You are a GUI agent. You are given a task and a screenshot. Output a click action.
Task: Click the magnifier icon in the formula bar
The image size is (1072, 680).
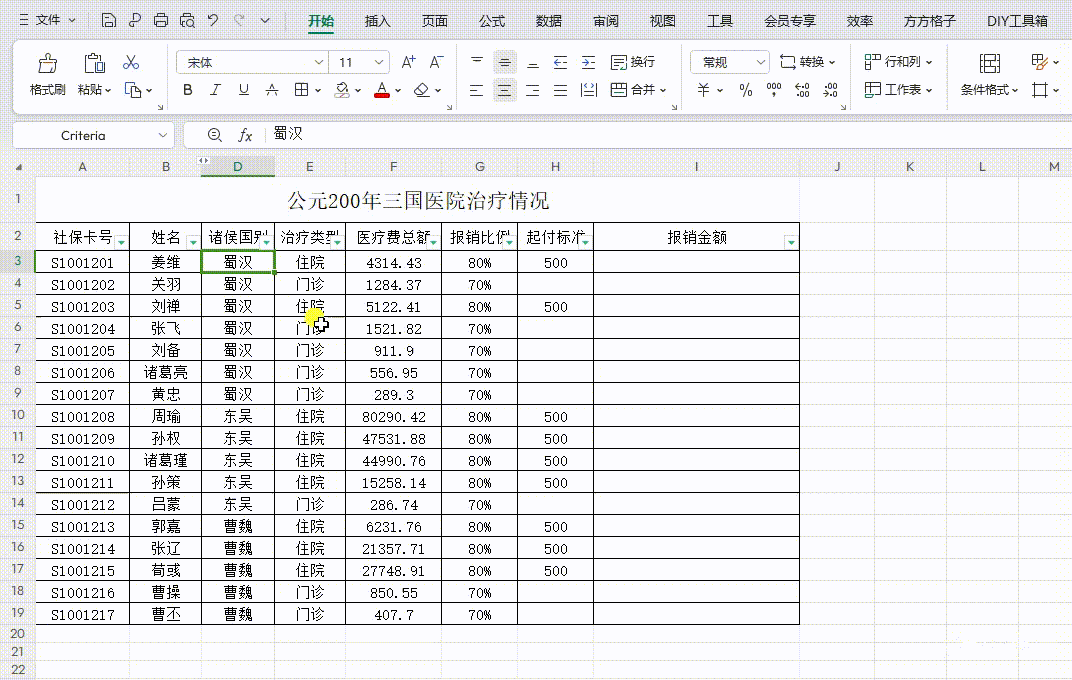[x=215, y=135]
